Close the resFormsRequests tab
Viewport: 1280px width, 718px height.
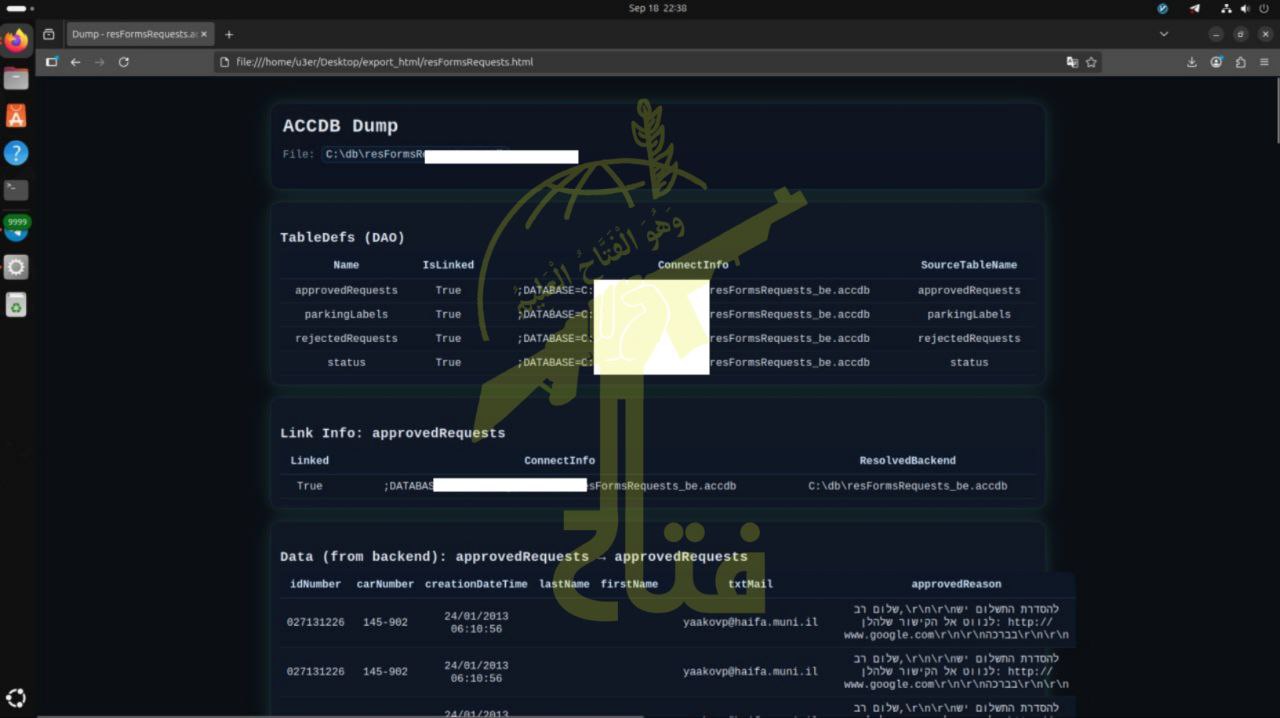(204, 34)
